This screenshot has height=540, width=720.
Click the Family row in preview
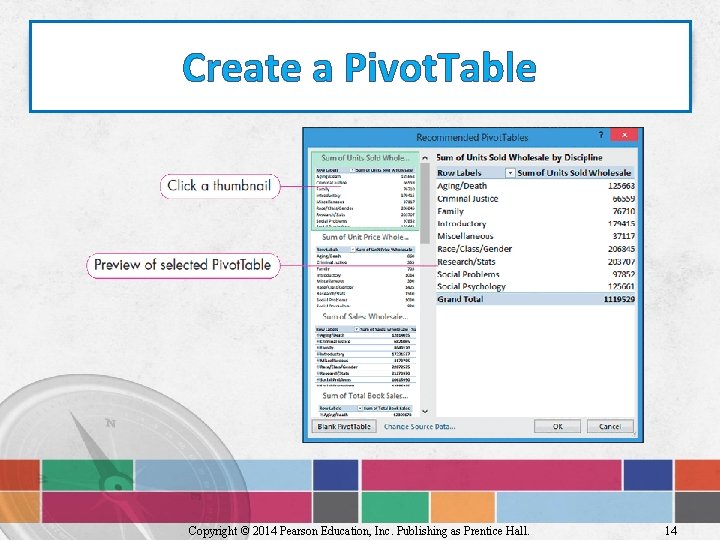(x=535, y=211)
